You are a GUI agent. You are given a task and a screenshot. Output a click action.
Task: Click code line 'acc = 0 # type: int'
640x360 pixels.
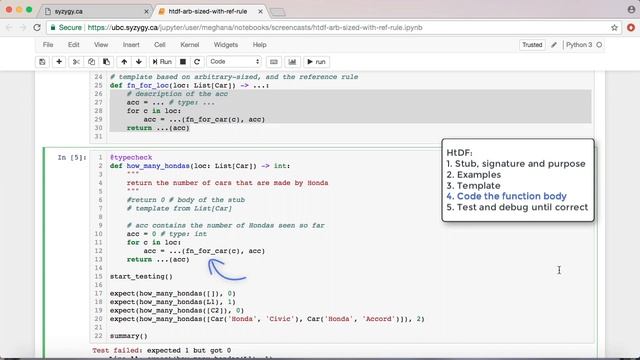(167, 234)
